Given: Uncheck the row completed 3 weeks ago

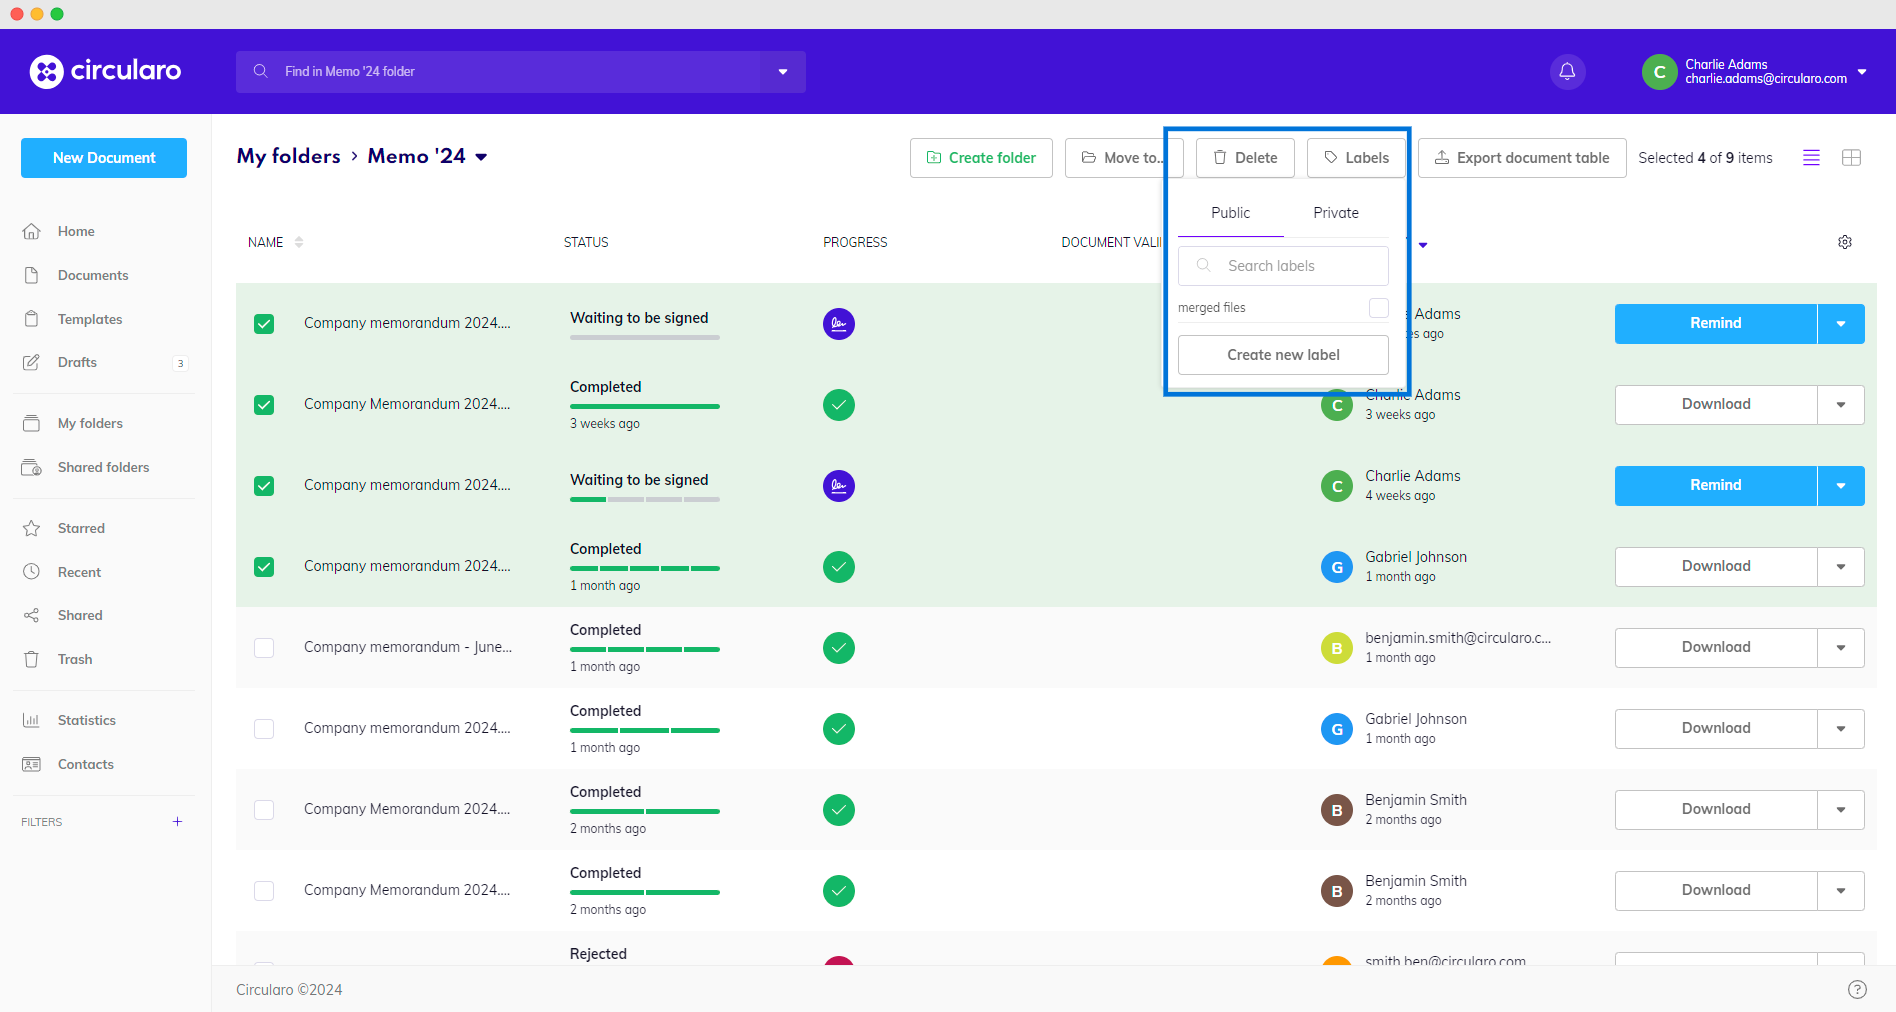Looking at the screenshot, I should tap(264, 405).
